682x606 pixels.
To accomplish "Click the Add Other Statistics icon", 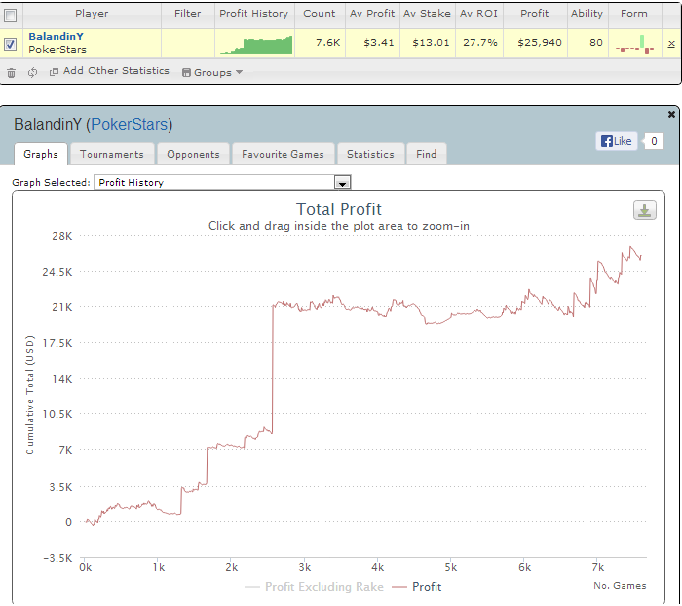I will (53, 72).
